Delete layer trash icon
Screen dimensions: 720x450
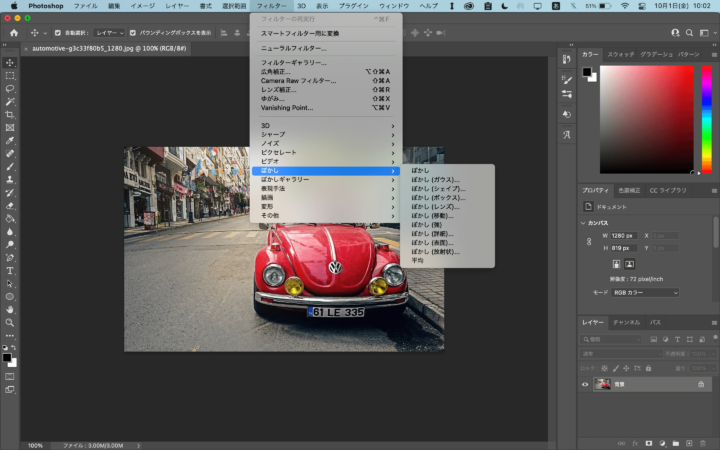pyautogui.click(x=703, y=443)
